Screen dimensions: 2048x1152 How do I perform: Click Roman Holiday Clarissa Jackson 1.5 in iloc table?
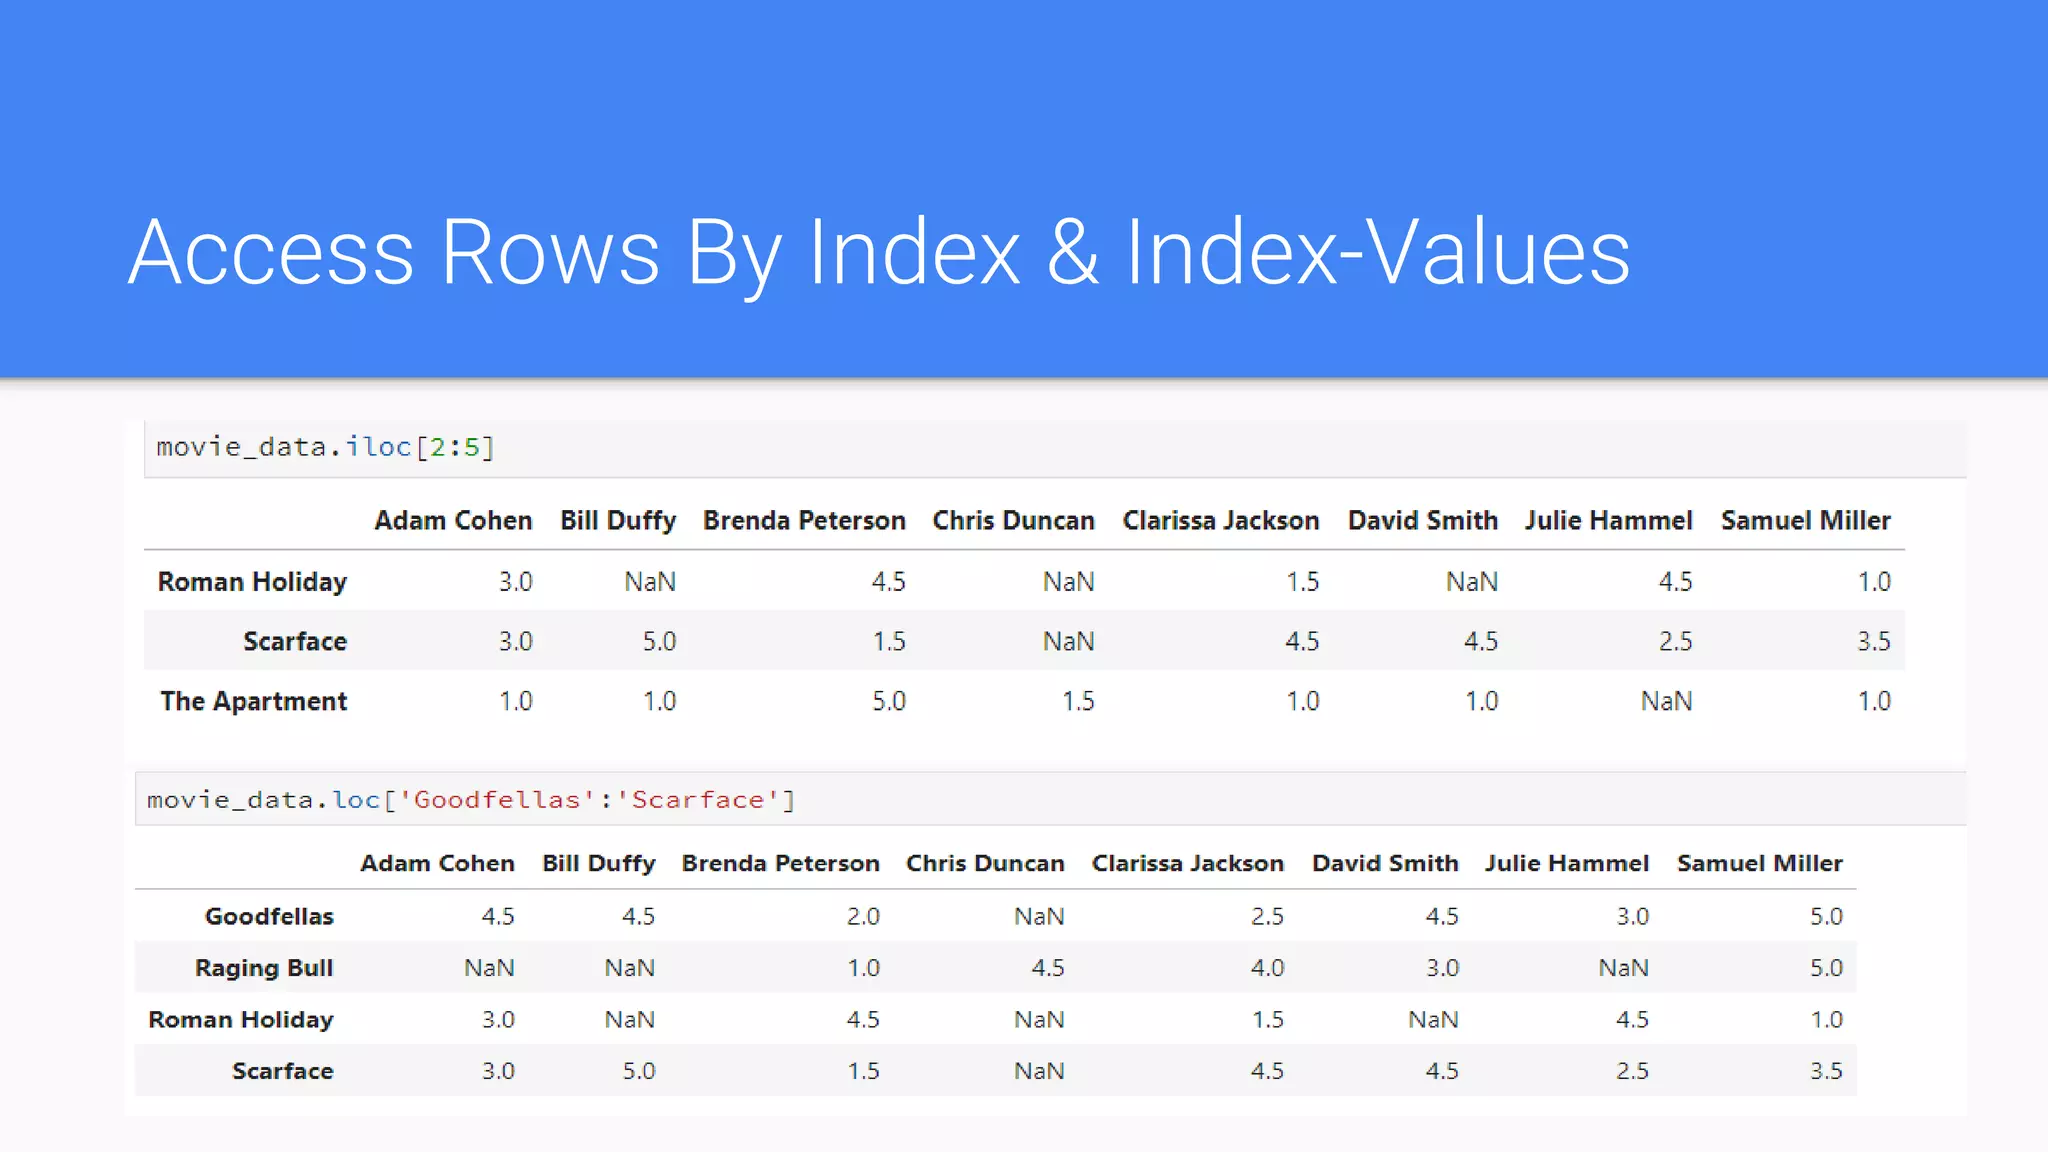pos(1303,582)
